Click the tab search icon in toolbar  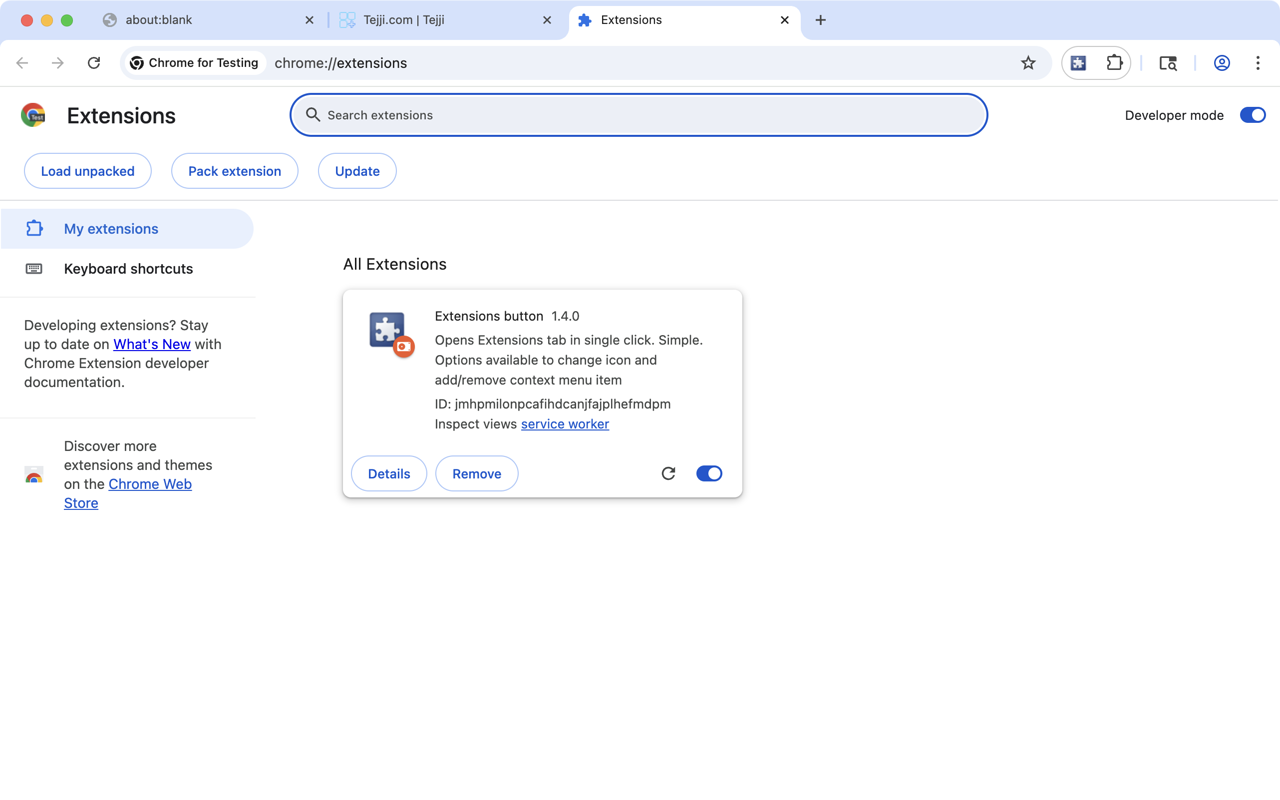1167,62
